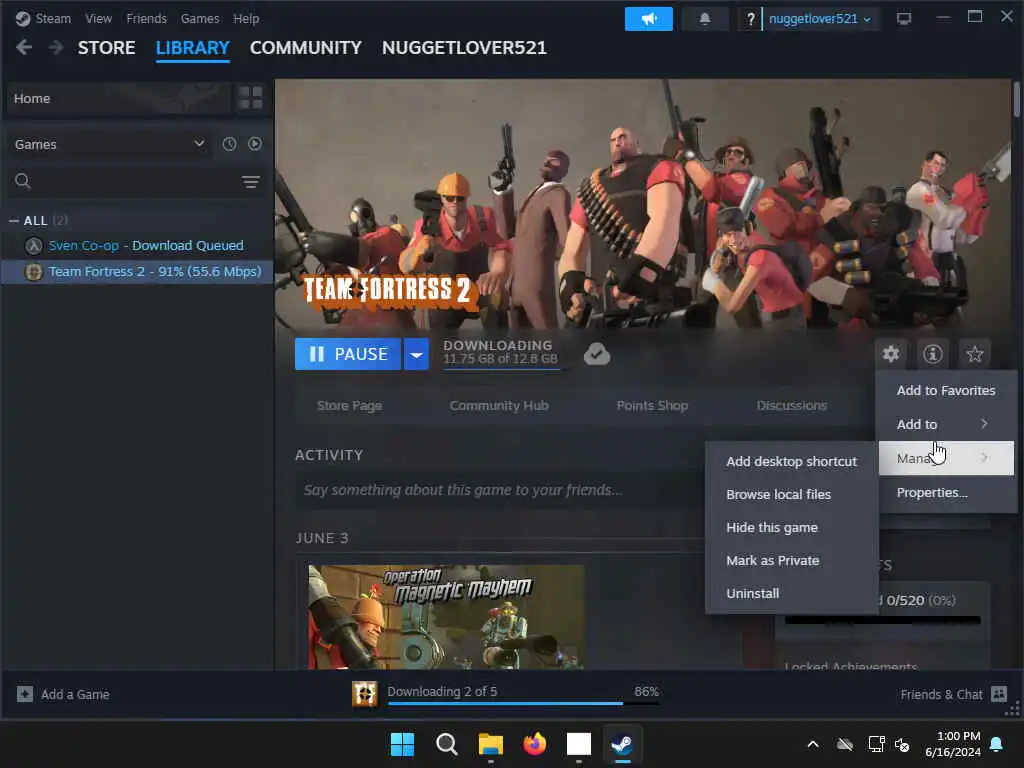Show game info icon
This screenshot has width=1024, height=768.
pos(933,354)
